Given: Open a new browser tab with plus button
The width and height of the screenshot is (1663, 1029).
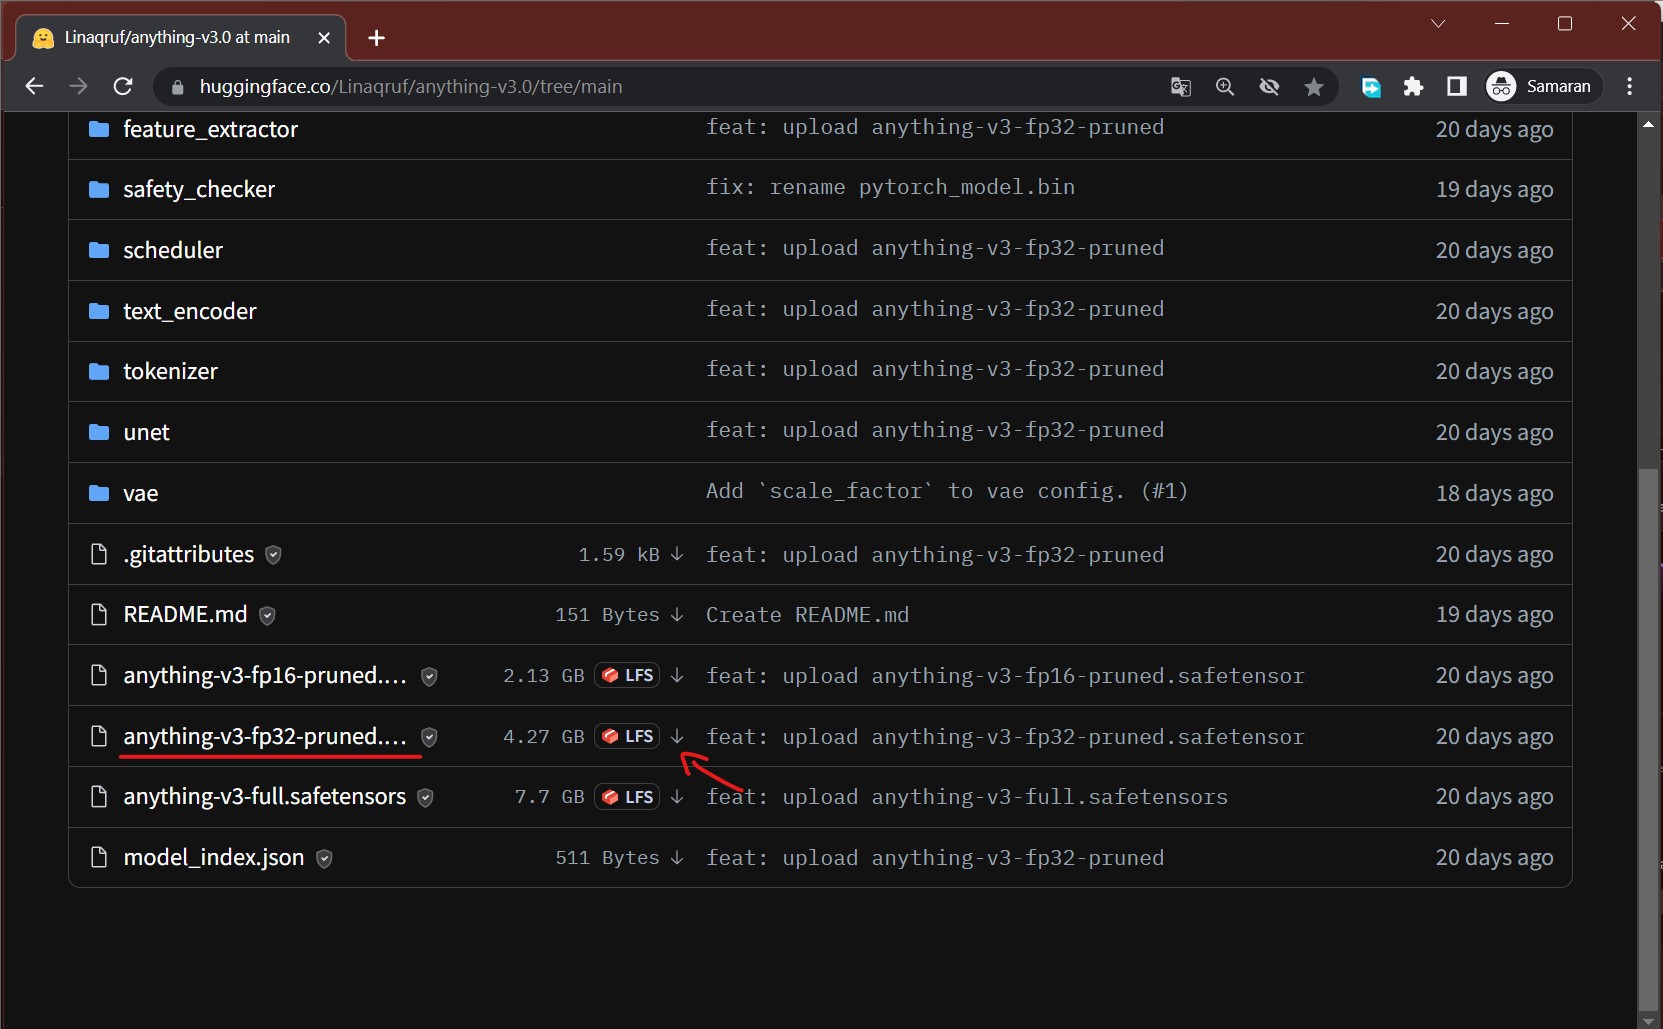Looking at the screenshot, I should (x=376, y=38).
